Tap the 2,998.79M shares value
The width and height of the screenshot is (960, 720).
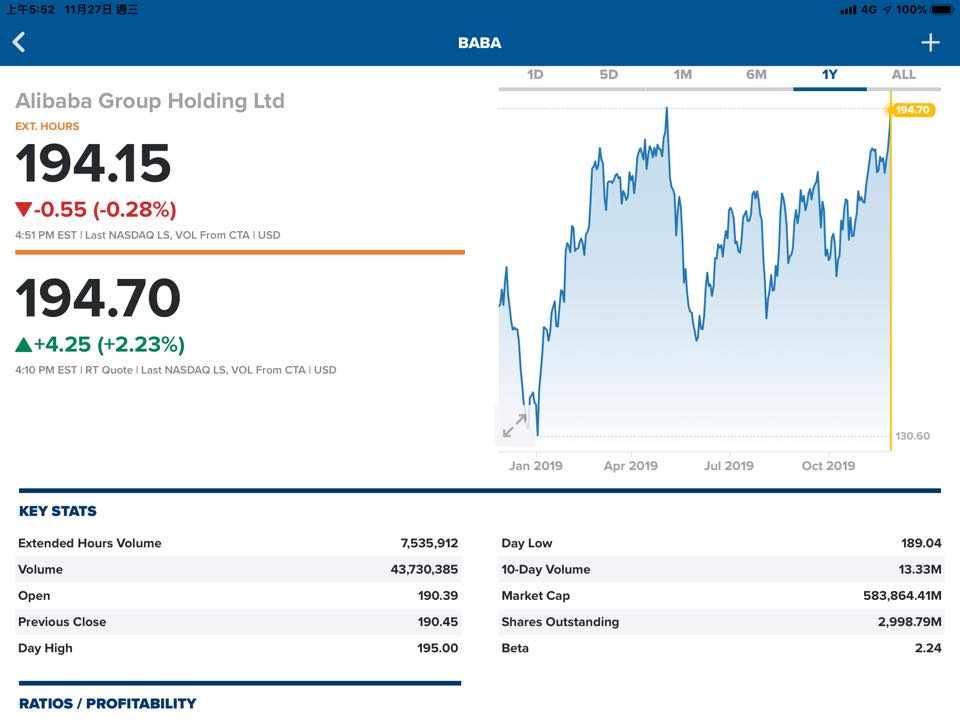910,622
